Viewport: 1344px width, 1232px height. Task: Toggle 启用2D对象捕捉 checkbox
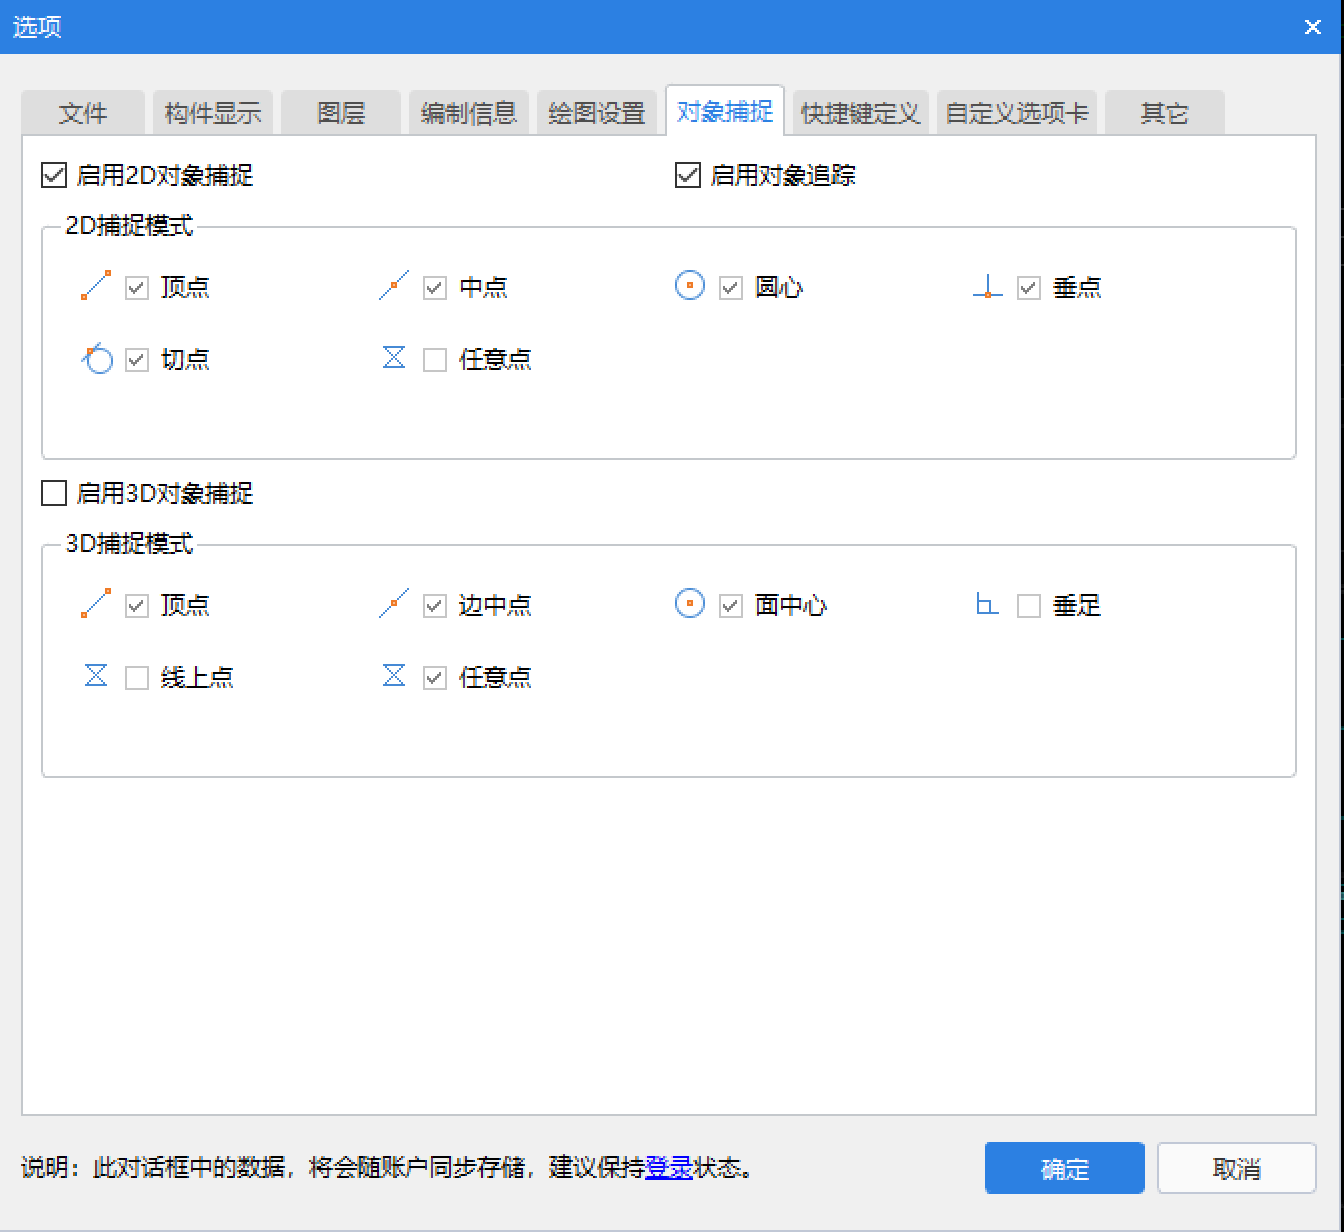point(54,175)
